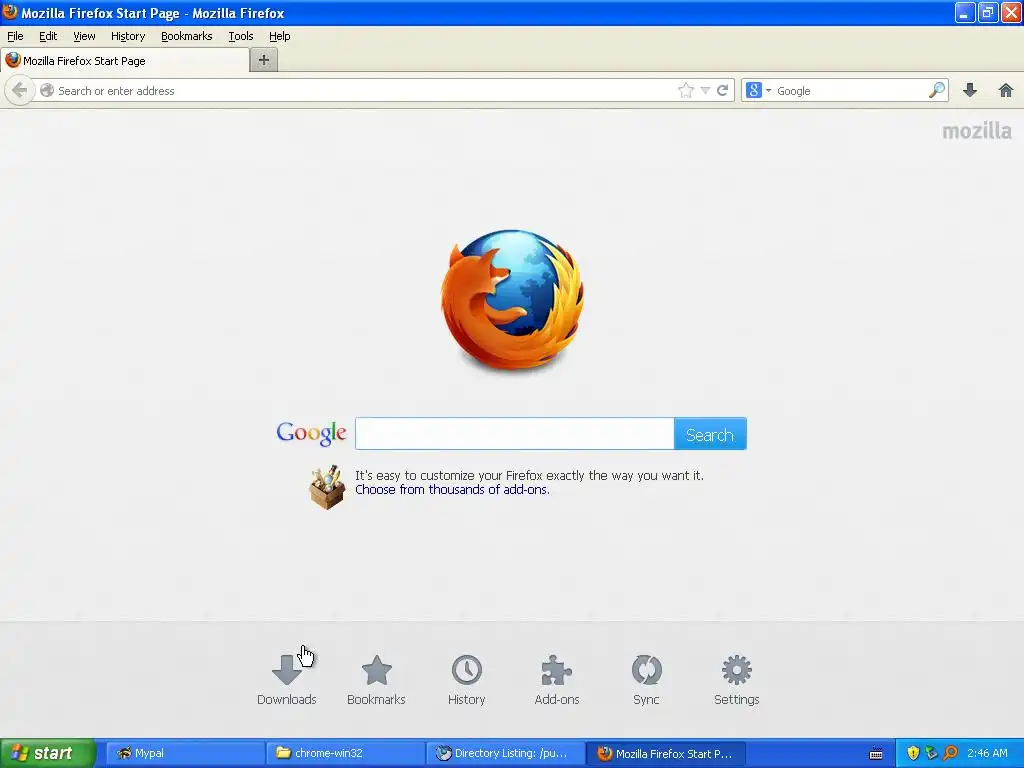
Task: Go to the home page icon
Action: [1006, 90]
